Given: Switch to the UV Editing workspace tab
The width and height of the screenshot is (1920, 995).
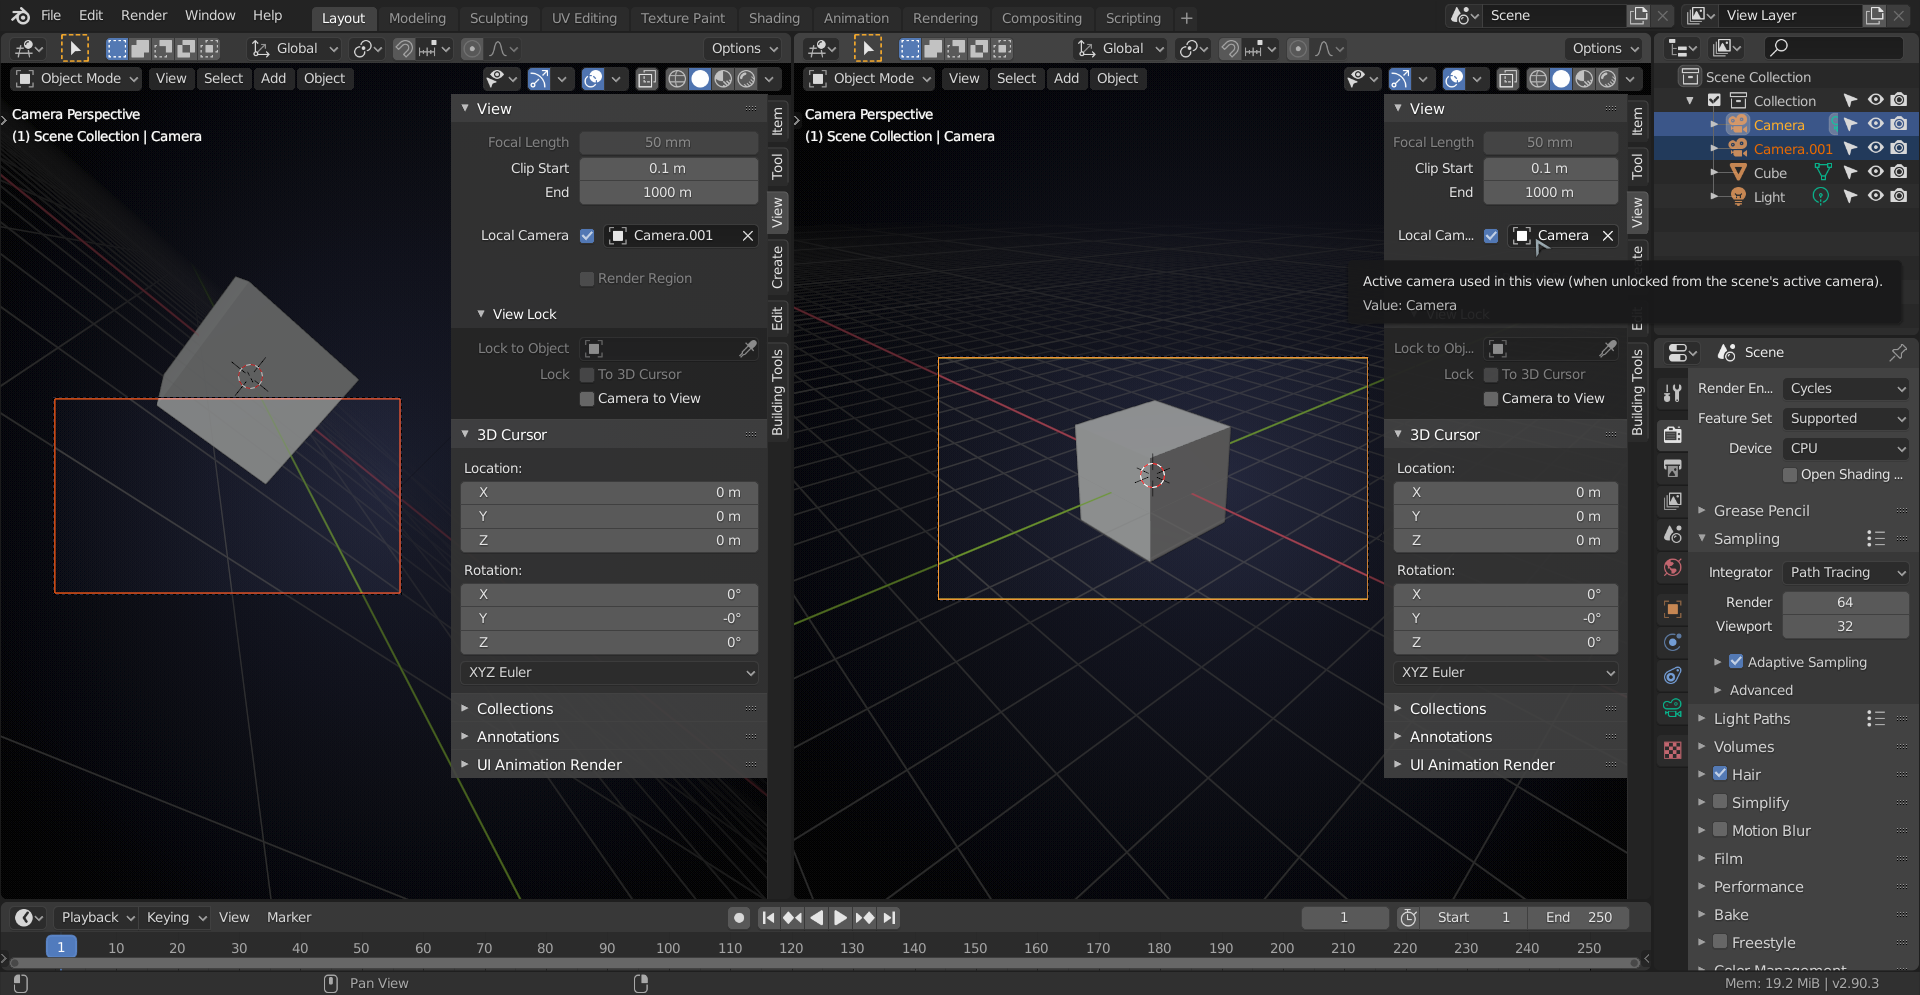Looking at the screenshot, I should click(584, 18).
